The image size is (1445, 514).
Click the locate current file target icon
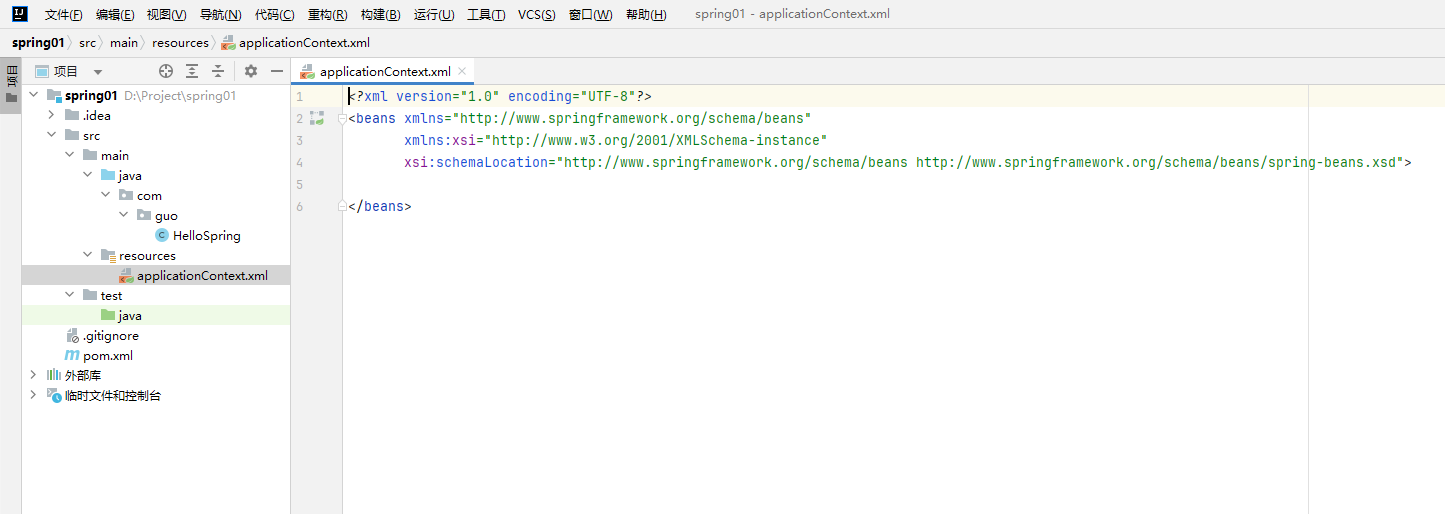coord(166,71)
